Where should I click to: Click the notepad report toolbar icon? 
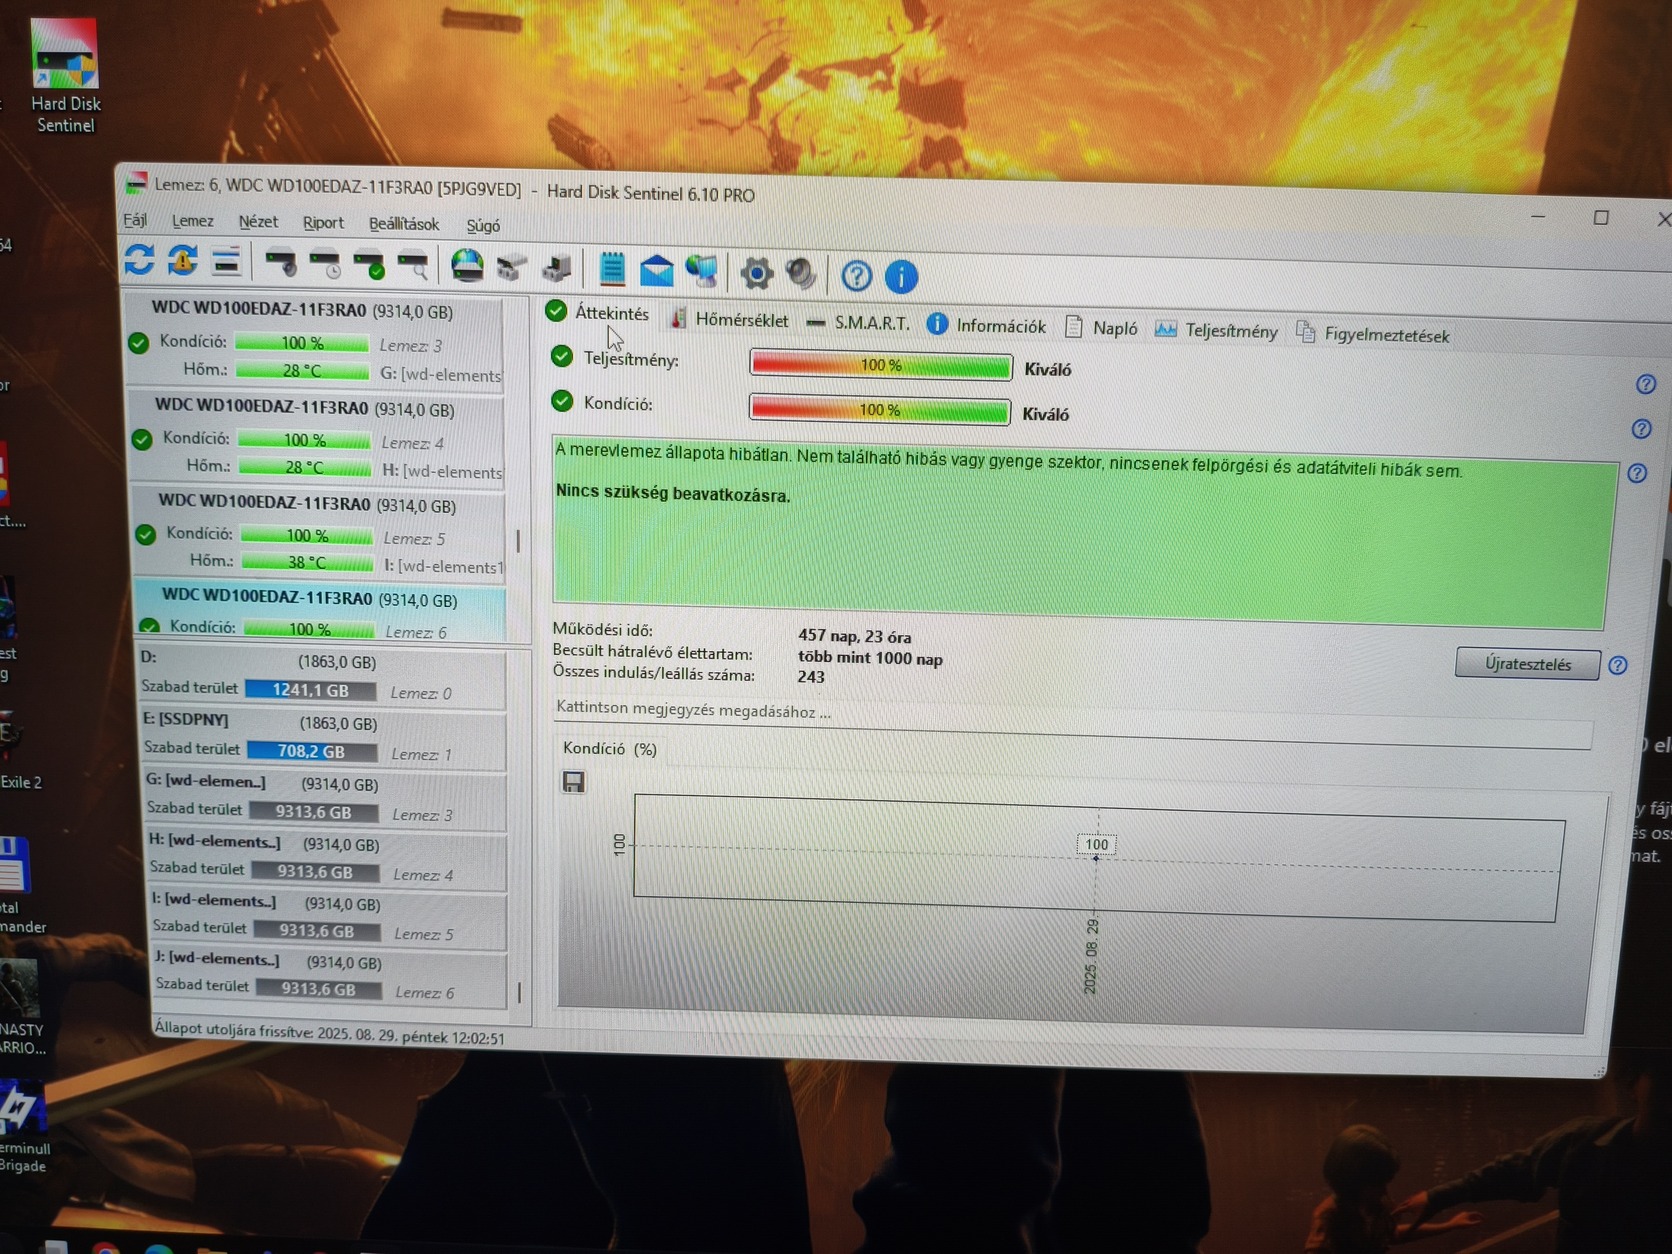click(612, 269)
